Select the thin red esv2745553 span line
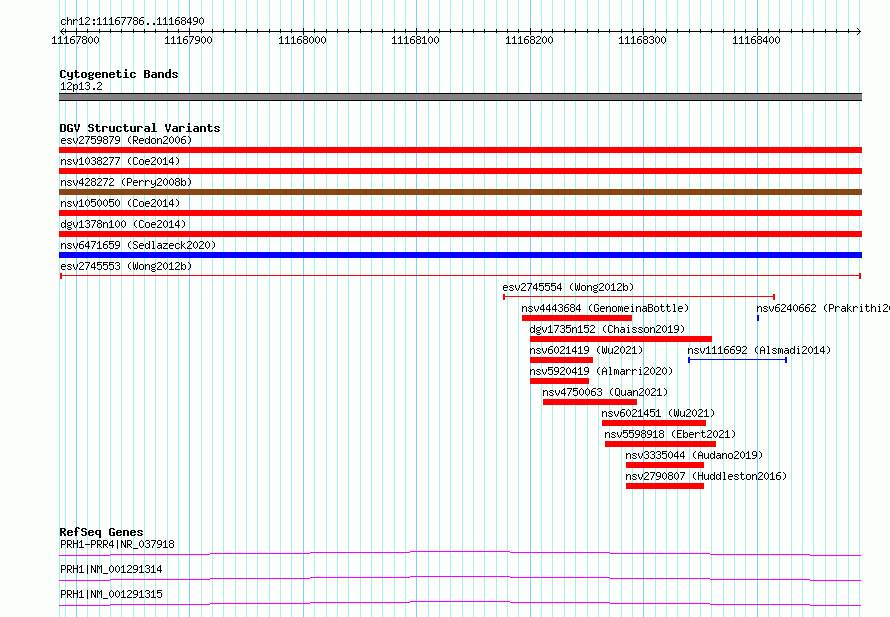The height and width of the screenshot is (617, 890). point(460,276)
